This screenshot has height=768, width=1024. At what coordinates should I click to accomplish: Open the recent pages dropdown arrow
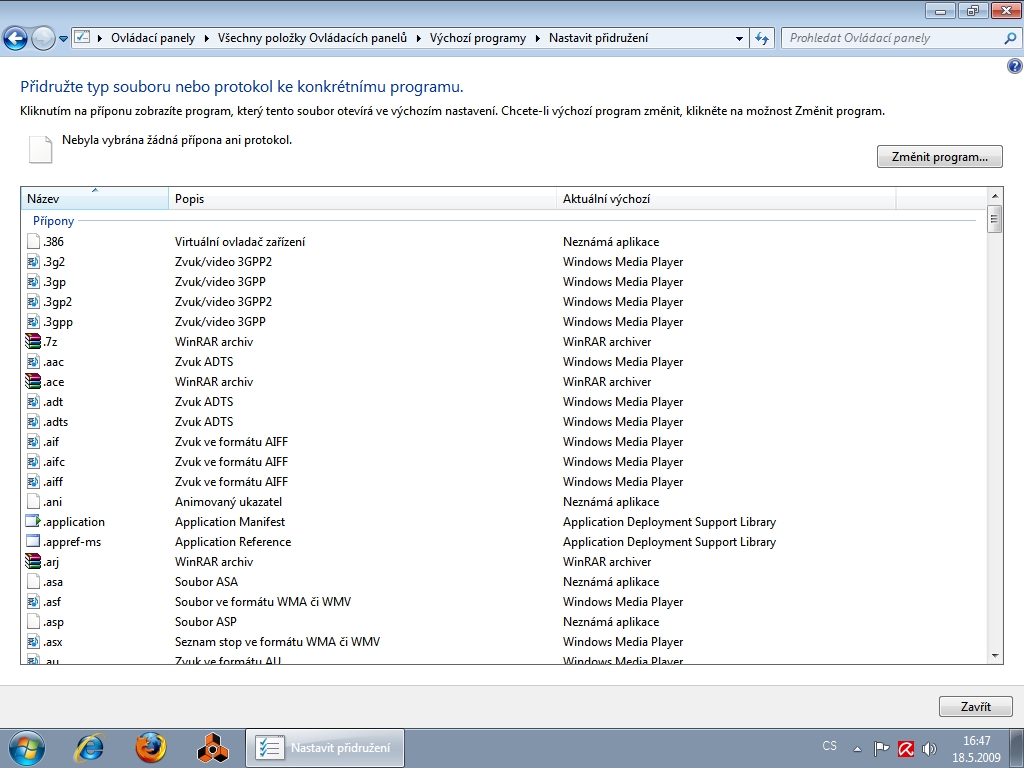pyautogui.click(x=63, y=39)
